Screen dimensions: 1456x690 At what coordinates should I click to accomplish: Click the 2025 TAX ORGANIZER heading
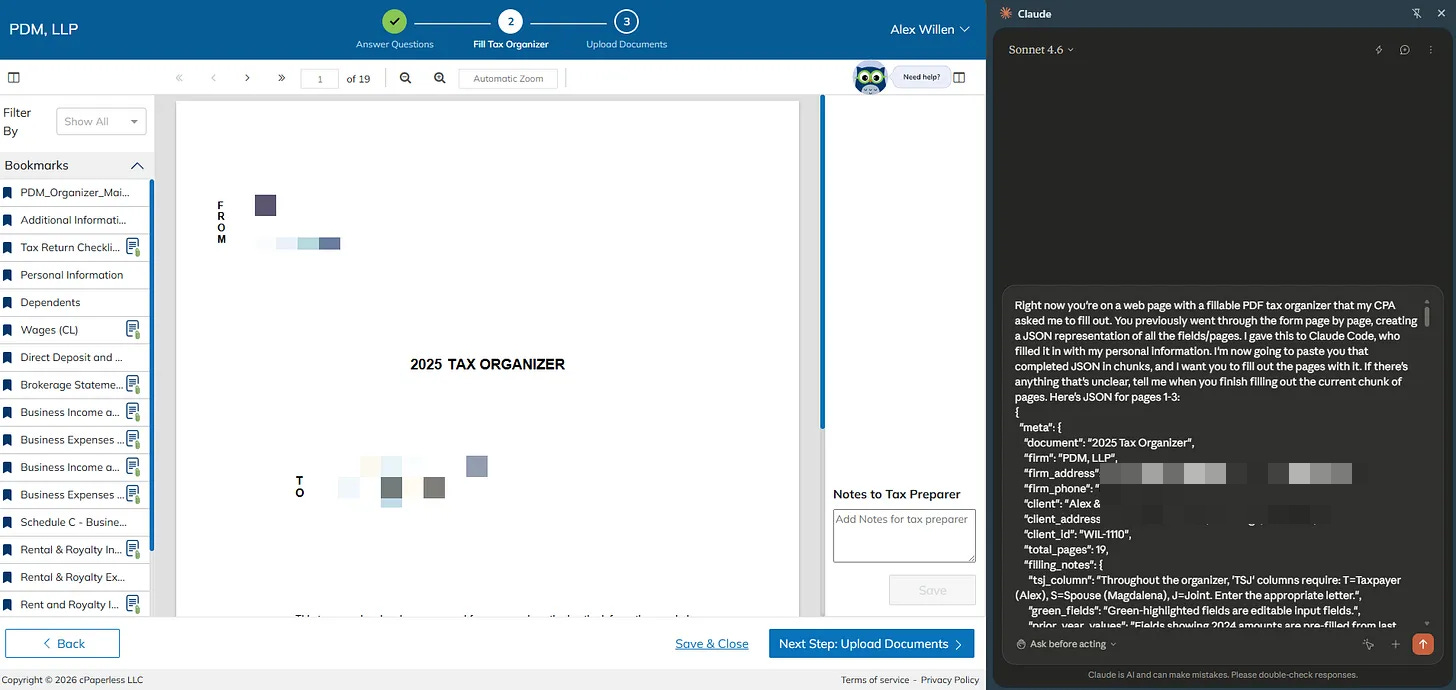click(487, 364)
